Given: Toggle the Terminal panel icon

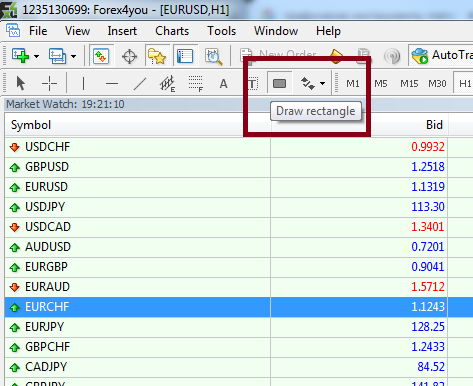Looking at the screenshot, I should click(185, 56).
